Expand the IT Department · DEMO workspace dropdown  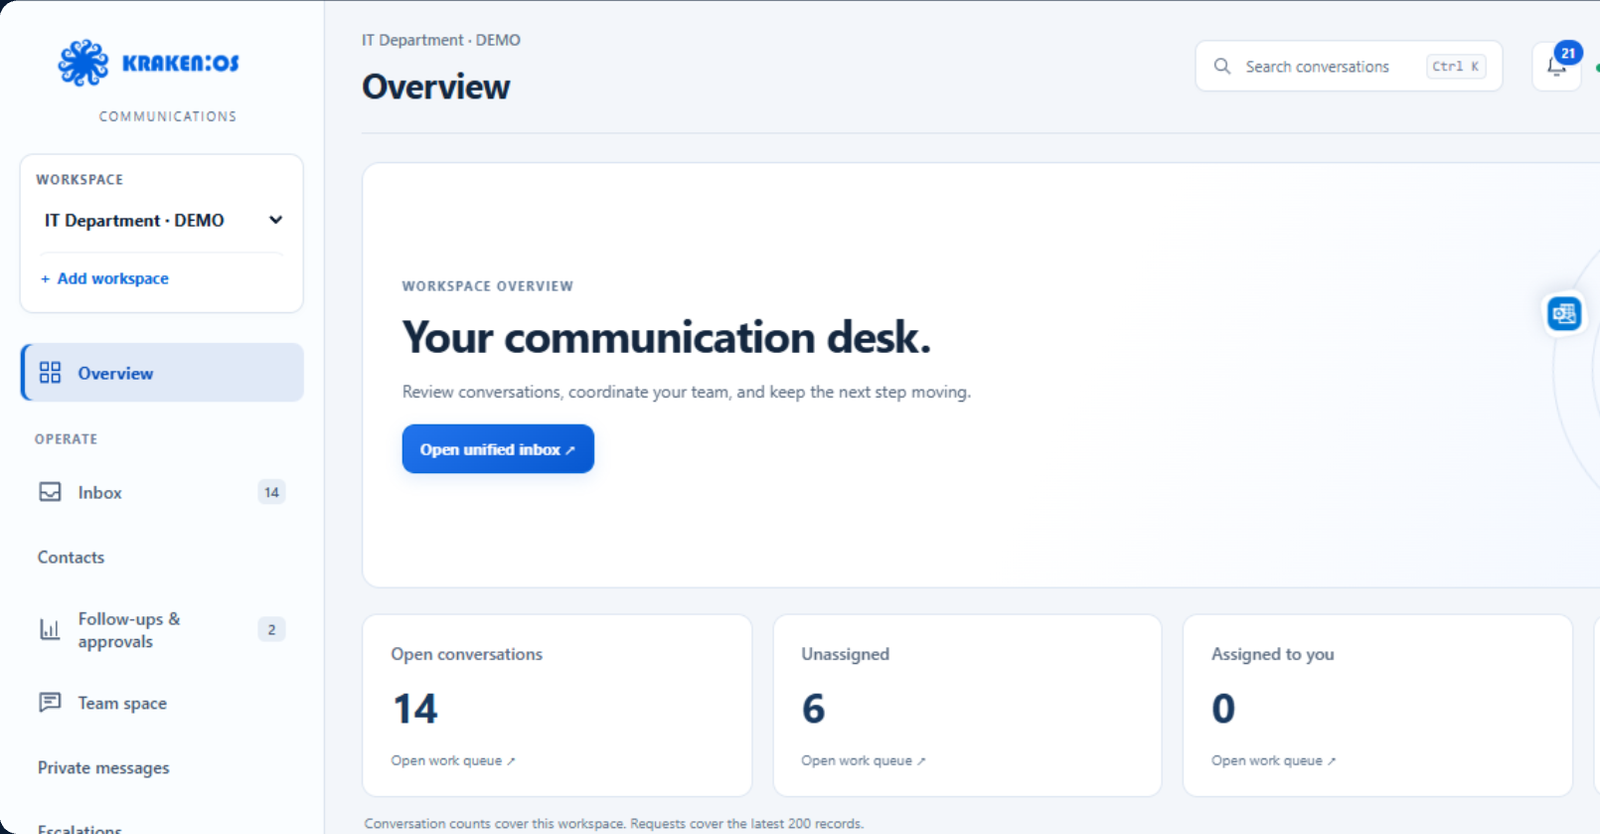tap(163, 220)
